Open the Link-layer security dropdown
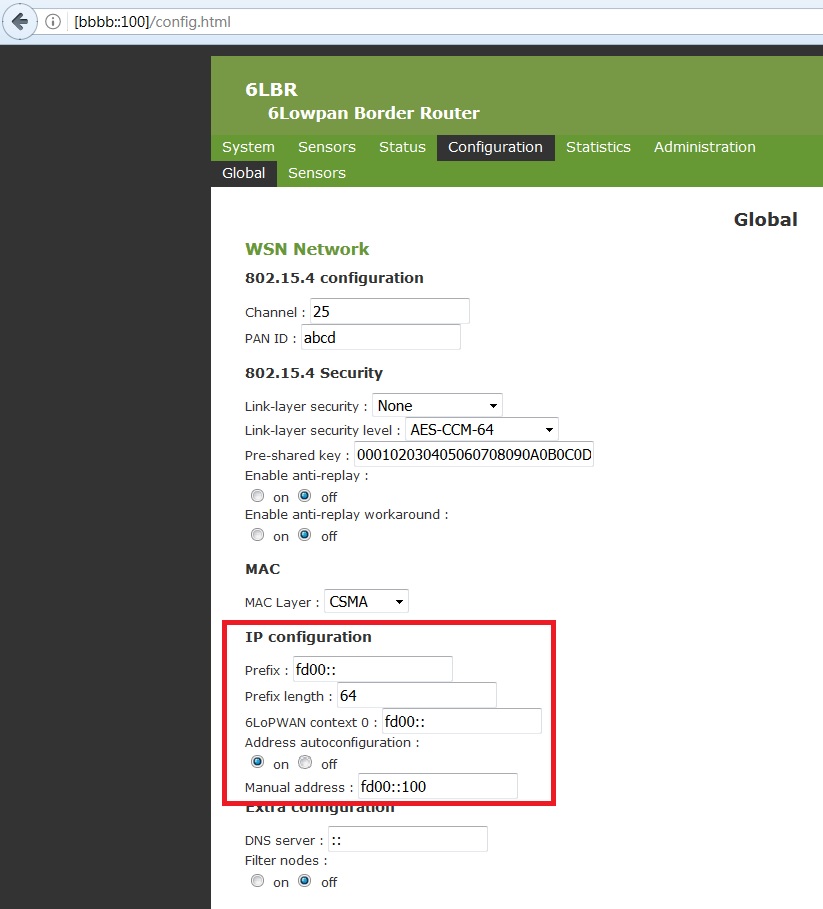 [437, 406]
